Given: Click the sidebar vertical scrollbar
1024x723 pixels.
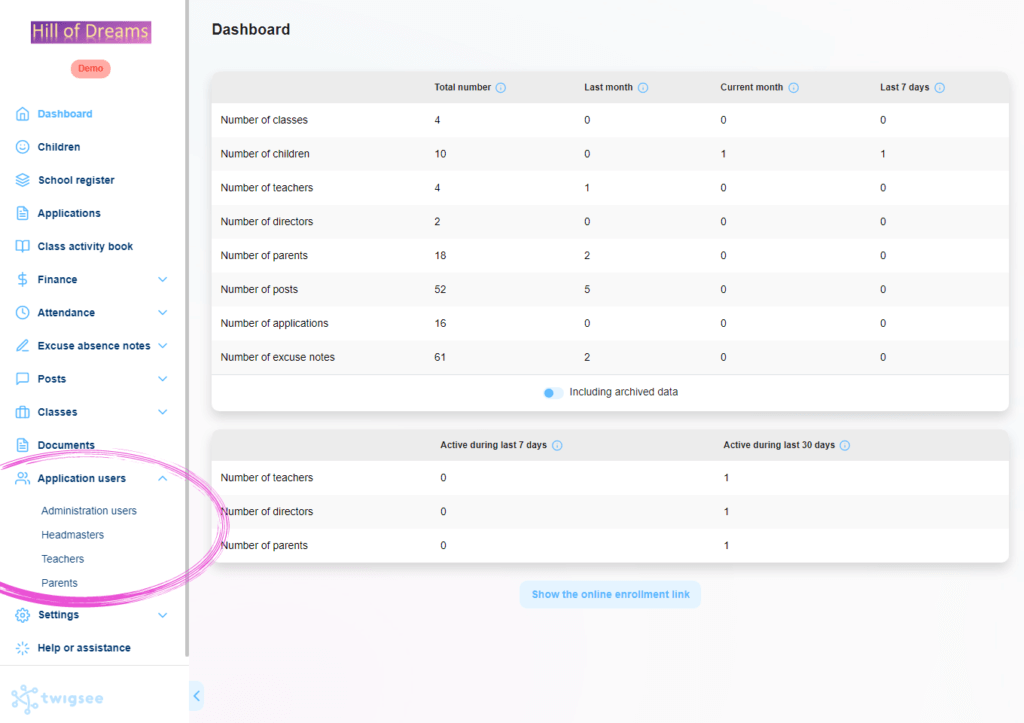Looking at the screenshot, I should (187, 329).
